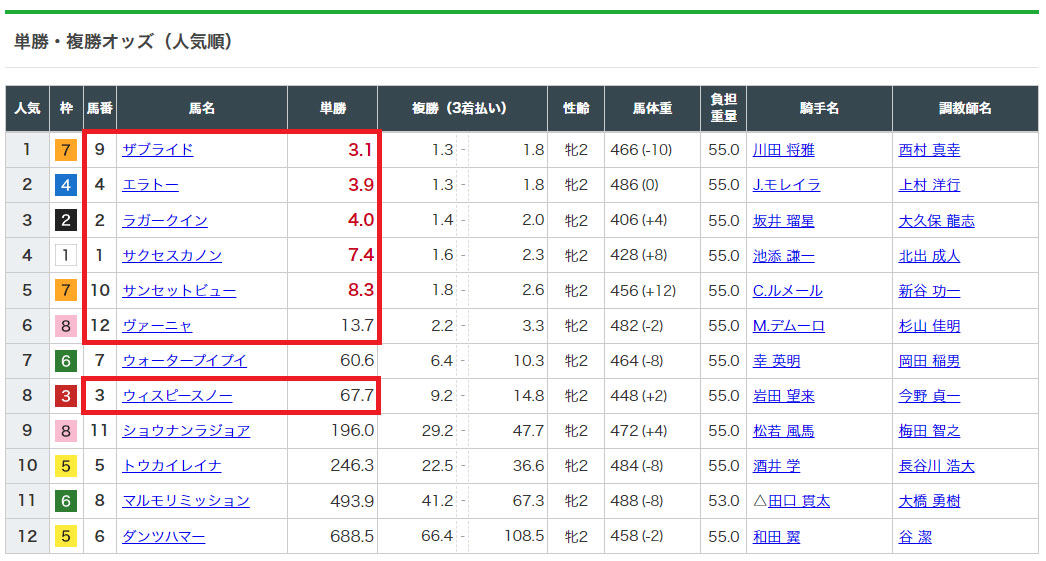Open trainer 大久保 龍志 page
The image size is (1046, 561).
[x=935, y=220]
